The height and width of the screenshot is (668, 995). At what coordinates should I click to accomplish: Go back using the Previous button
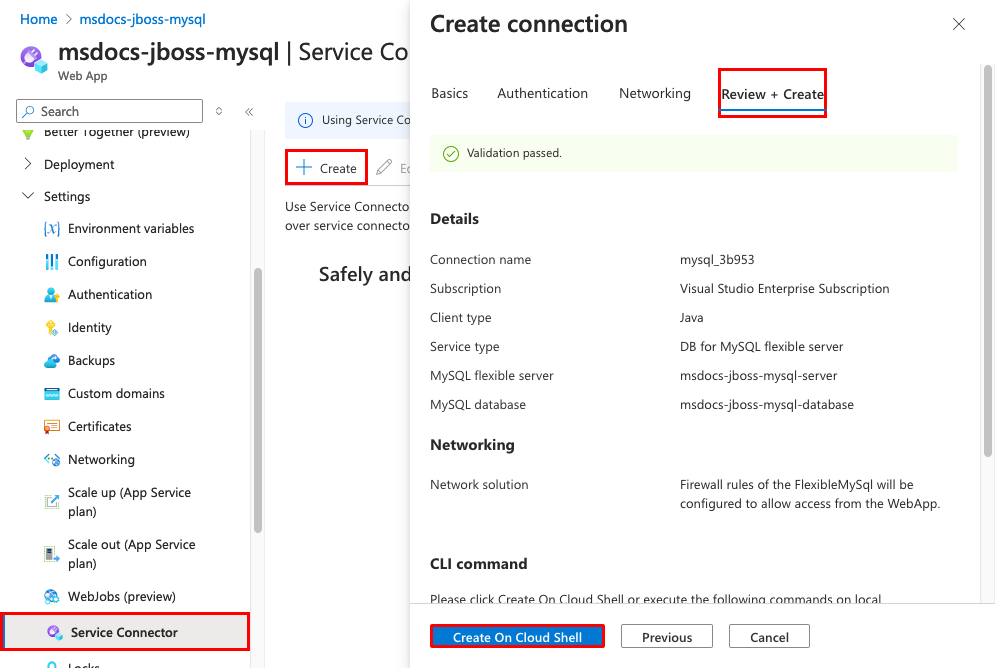click(x=666, y=636)
